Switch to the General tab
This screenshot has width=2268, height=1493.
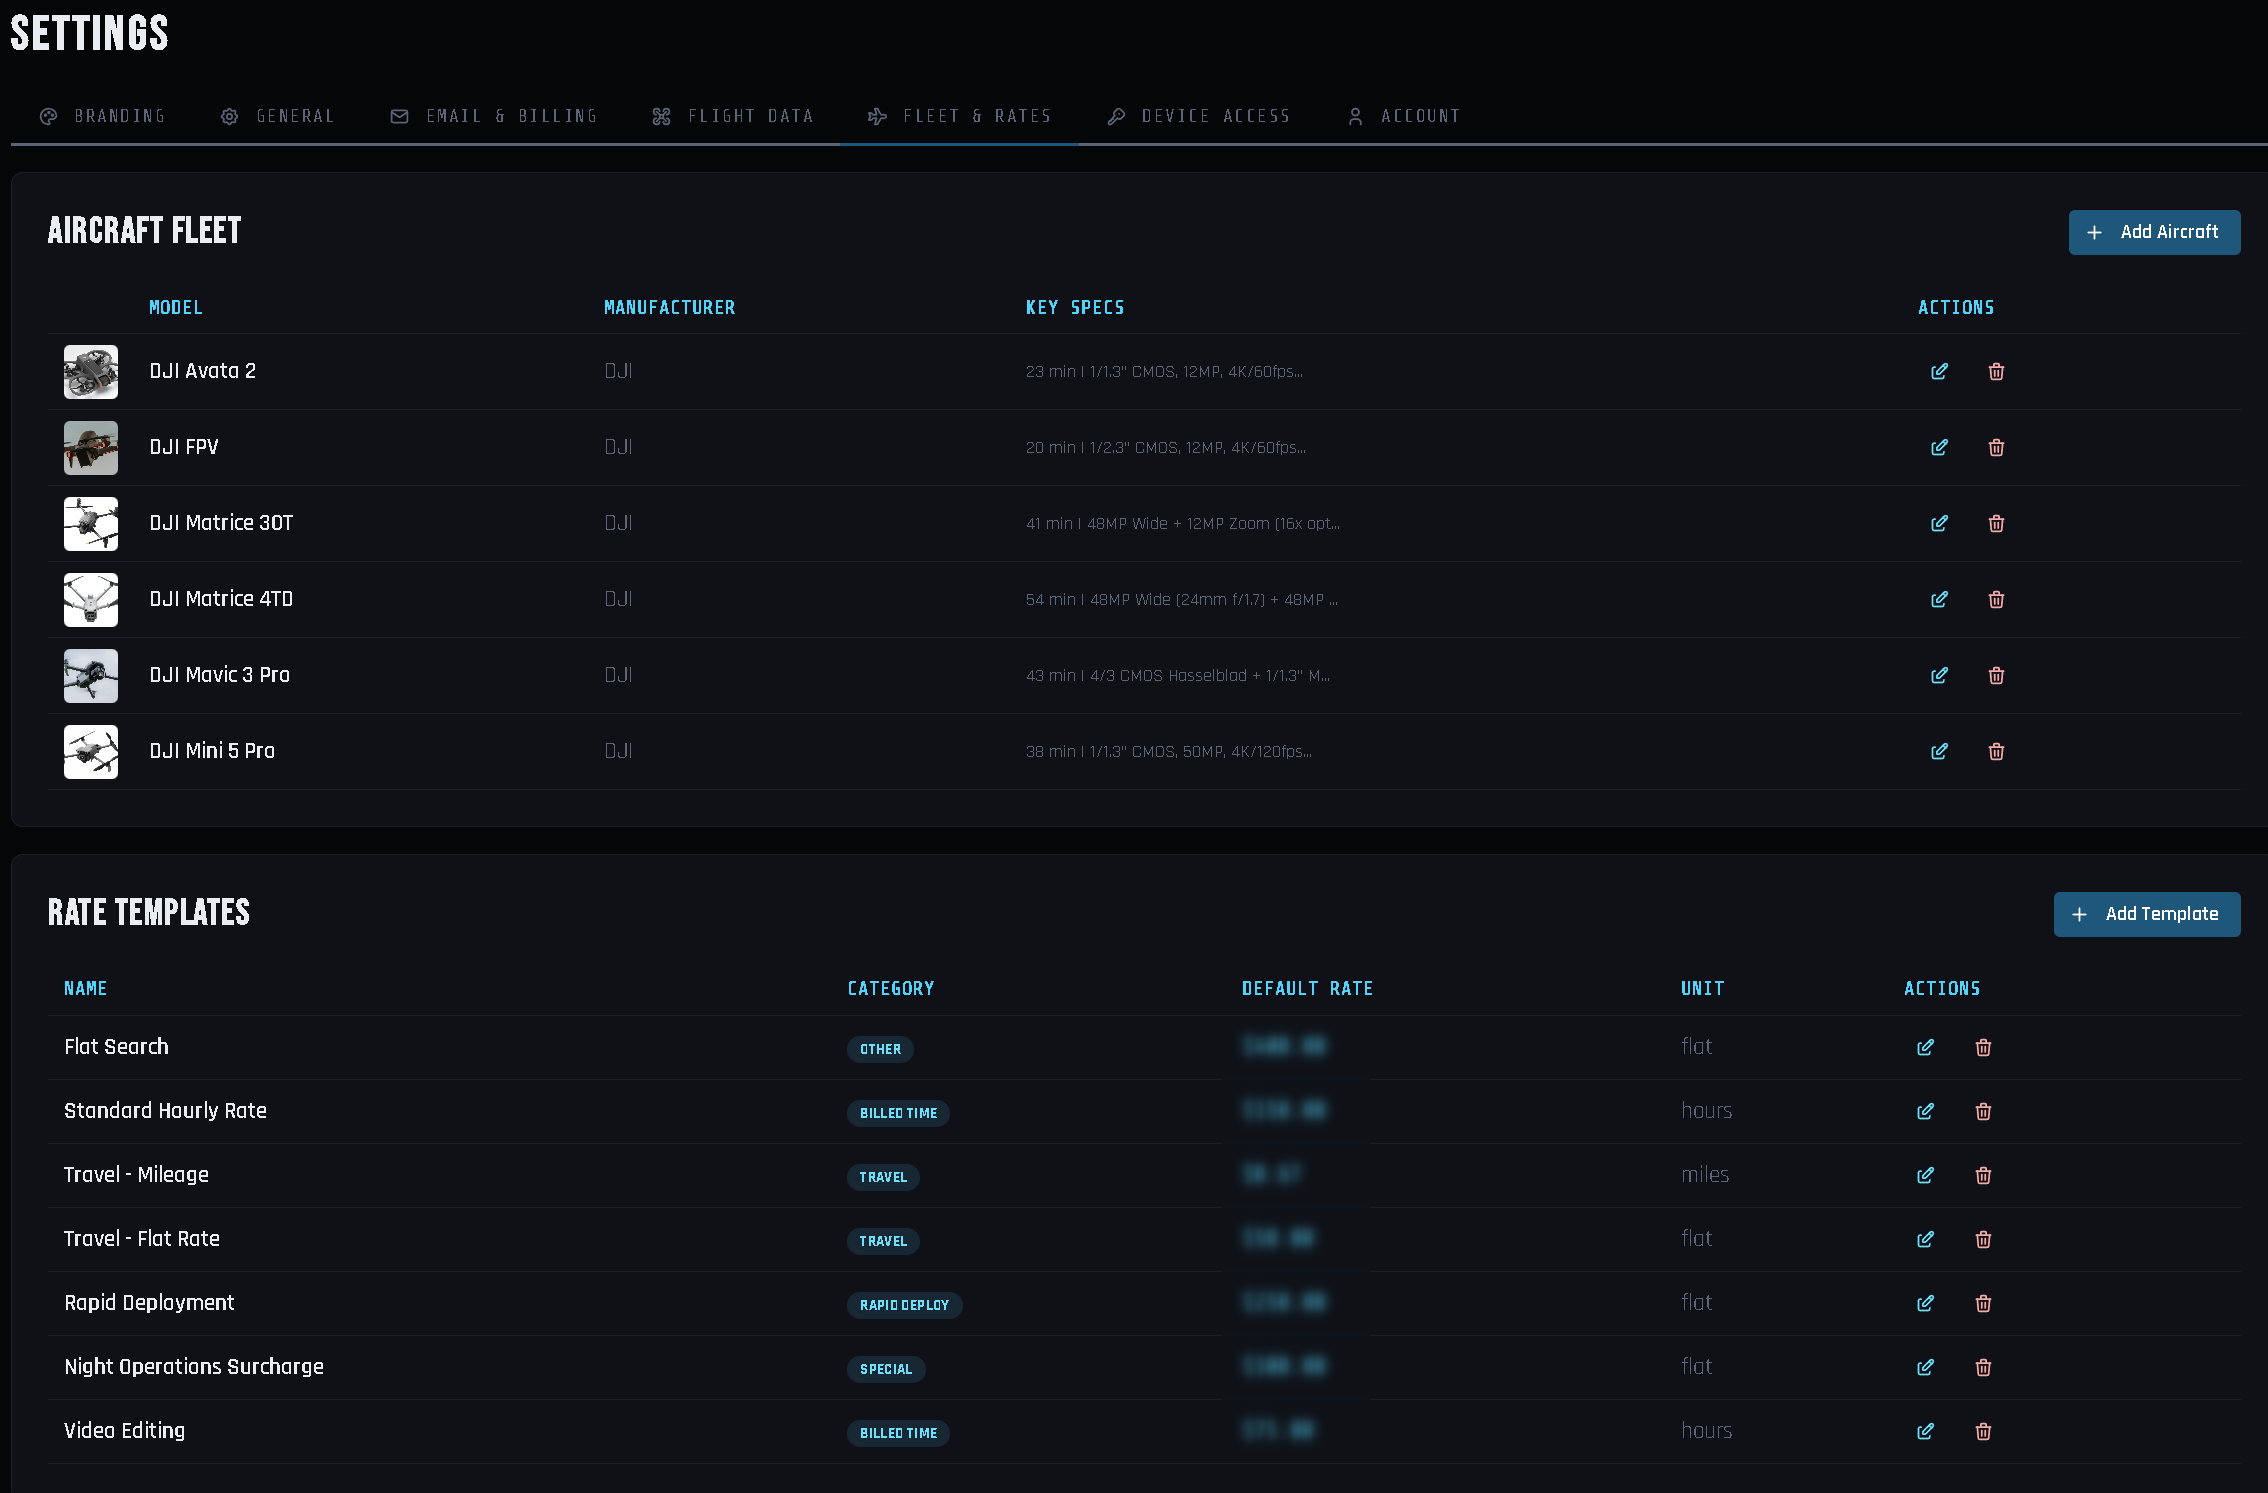[x=278, y=116]
